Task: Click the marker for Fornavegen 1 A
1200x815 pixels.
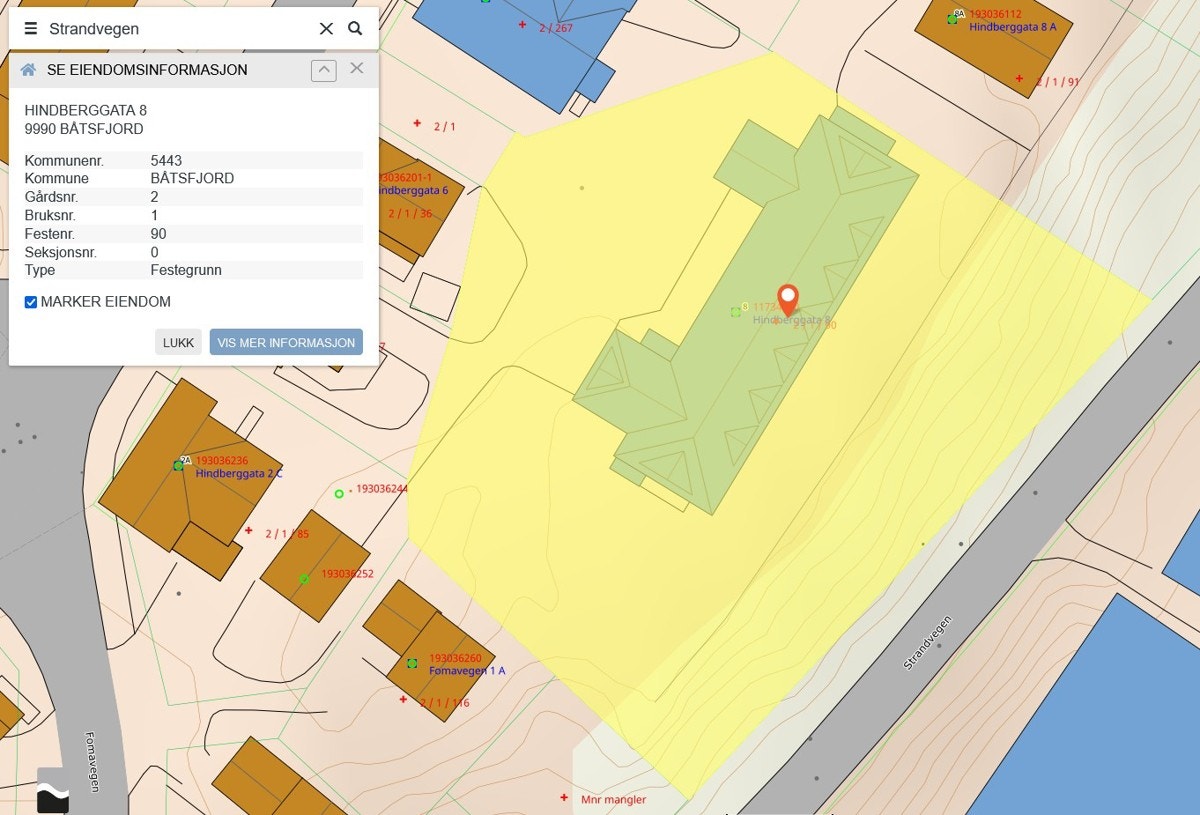Action: pyautogui.click(x=413, y=663)
